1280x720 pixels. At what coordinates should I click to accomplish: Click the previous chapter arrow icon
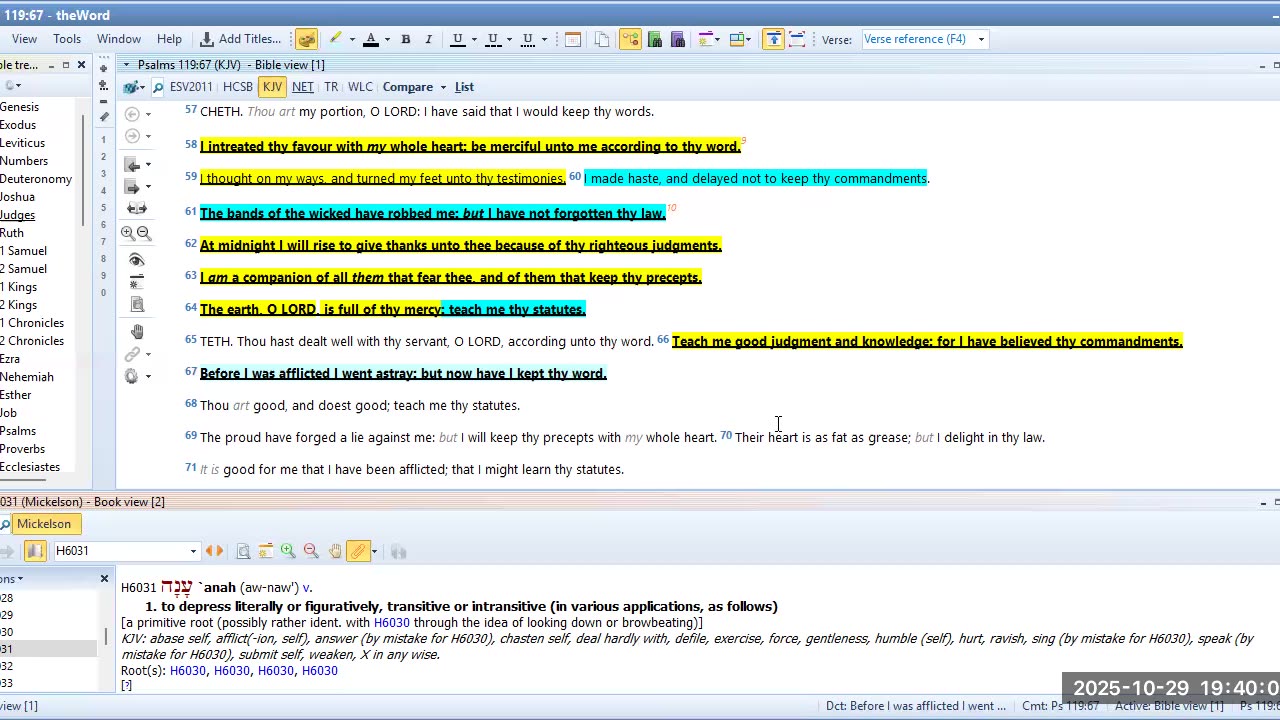(132, 164)
